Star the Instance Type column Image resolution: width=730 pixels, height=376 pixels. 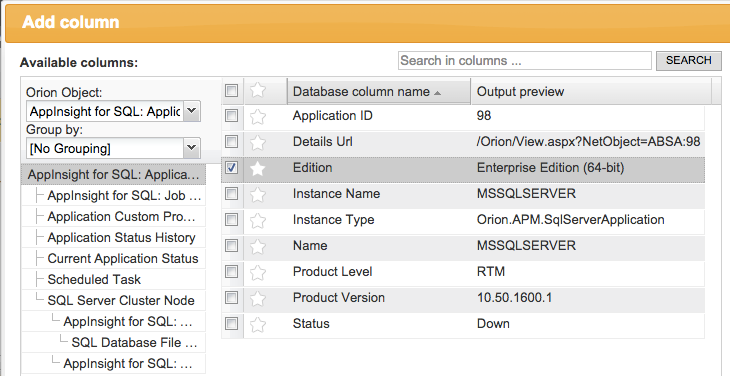pos(257,221)
